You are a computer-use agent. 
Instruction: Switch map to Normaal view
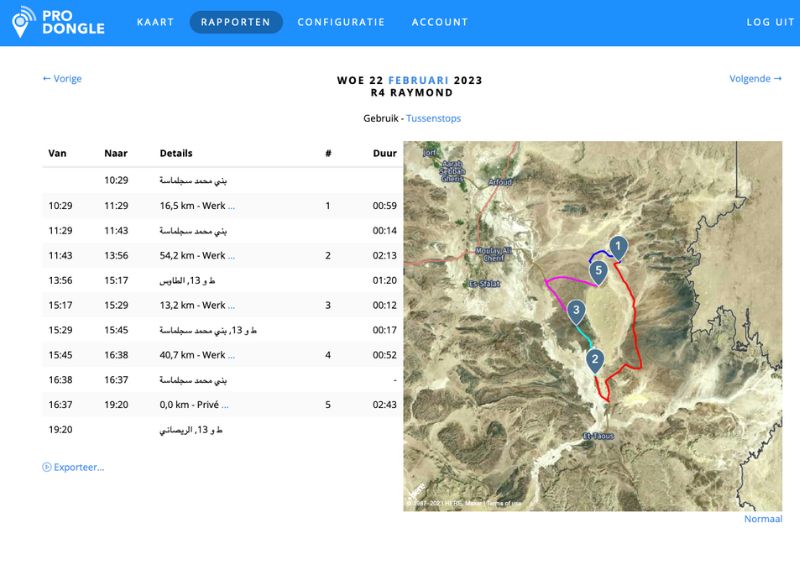(763, 519)
